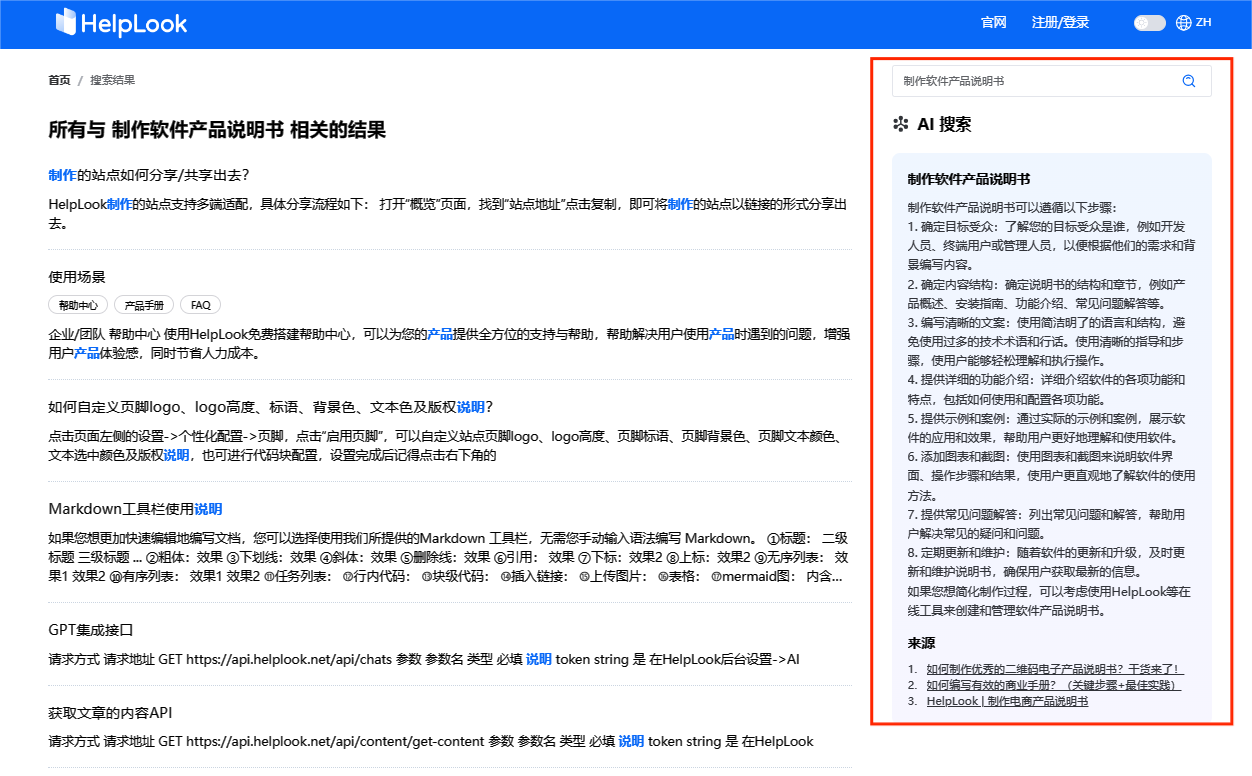Viewport: 1252px width, 776px height.
Task: Toggle the theme switch in the header
Action: [x=1150, y=22]
